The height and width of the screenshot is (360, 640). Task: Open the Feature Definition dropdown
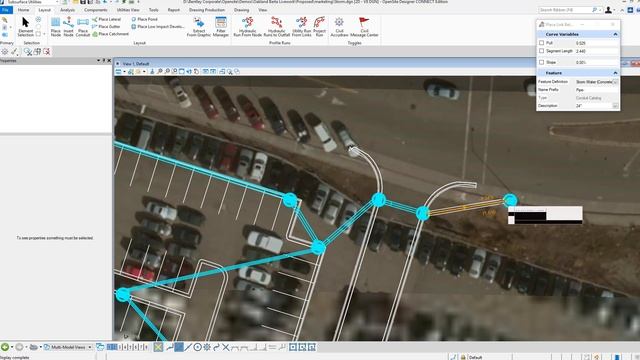click(615, 82)
